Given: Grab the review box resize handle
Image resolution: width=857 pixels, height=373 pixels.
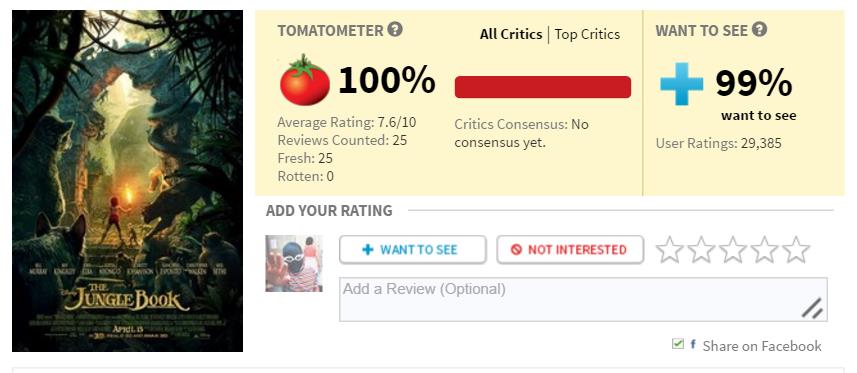Looking at the screenshot, I should (x=812, y=308).
